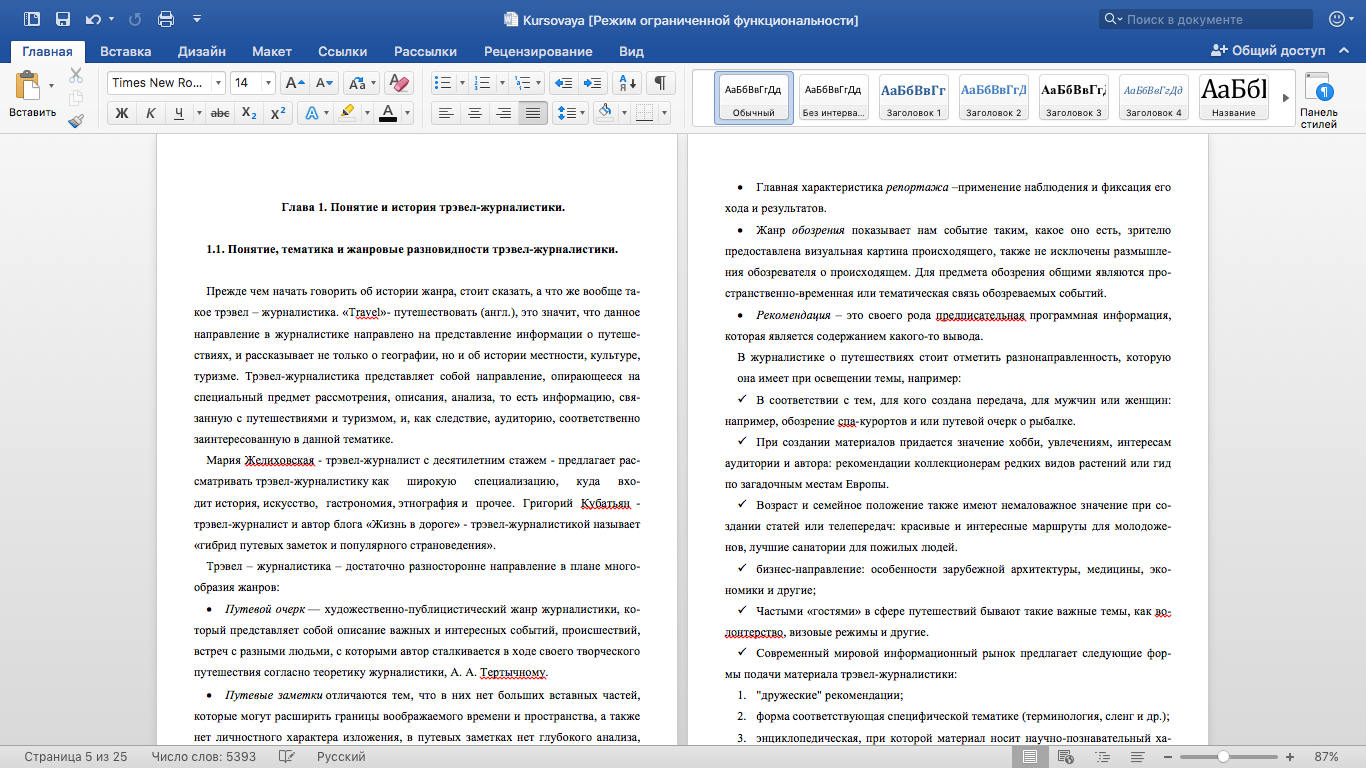The width and height of the screenshot is (1366, 768).
Task: Click the font color red A swatch
Action: (388, 113)
